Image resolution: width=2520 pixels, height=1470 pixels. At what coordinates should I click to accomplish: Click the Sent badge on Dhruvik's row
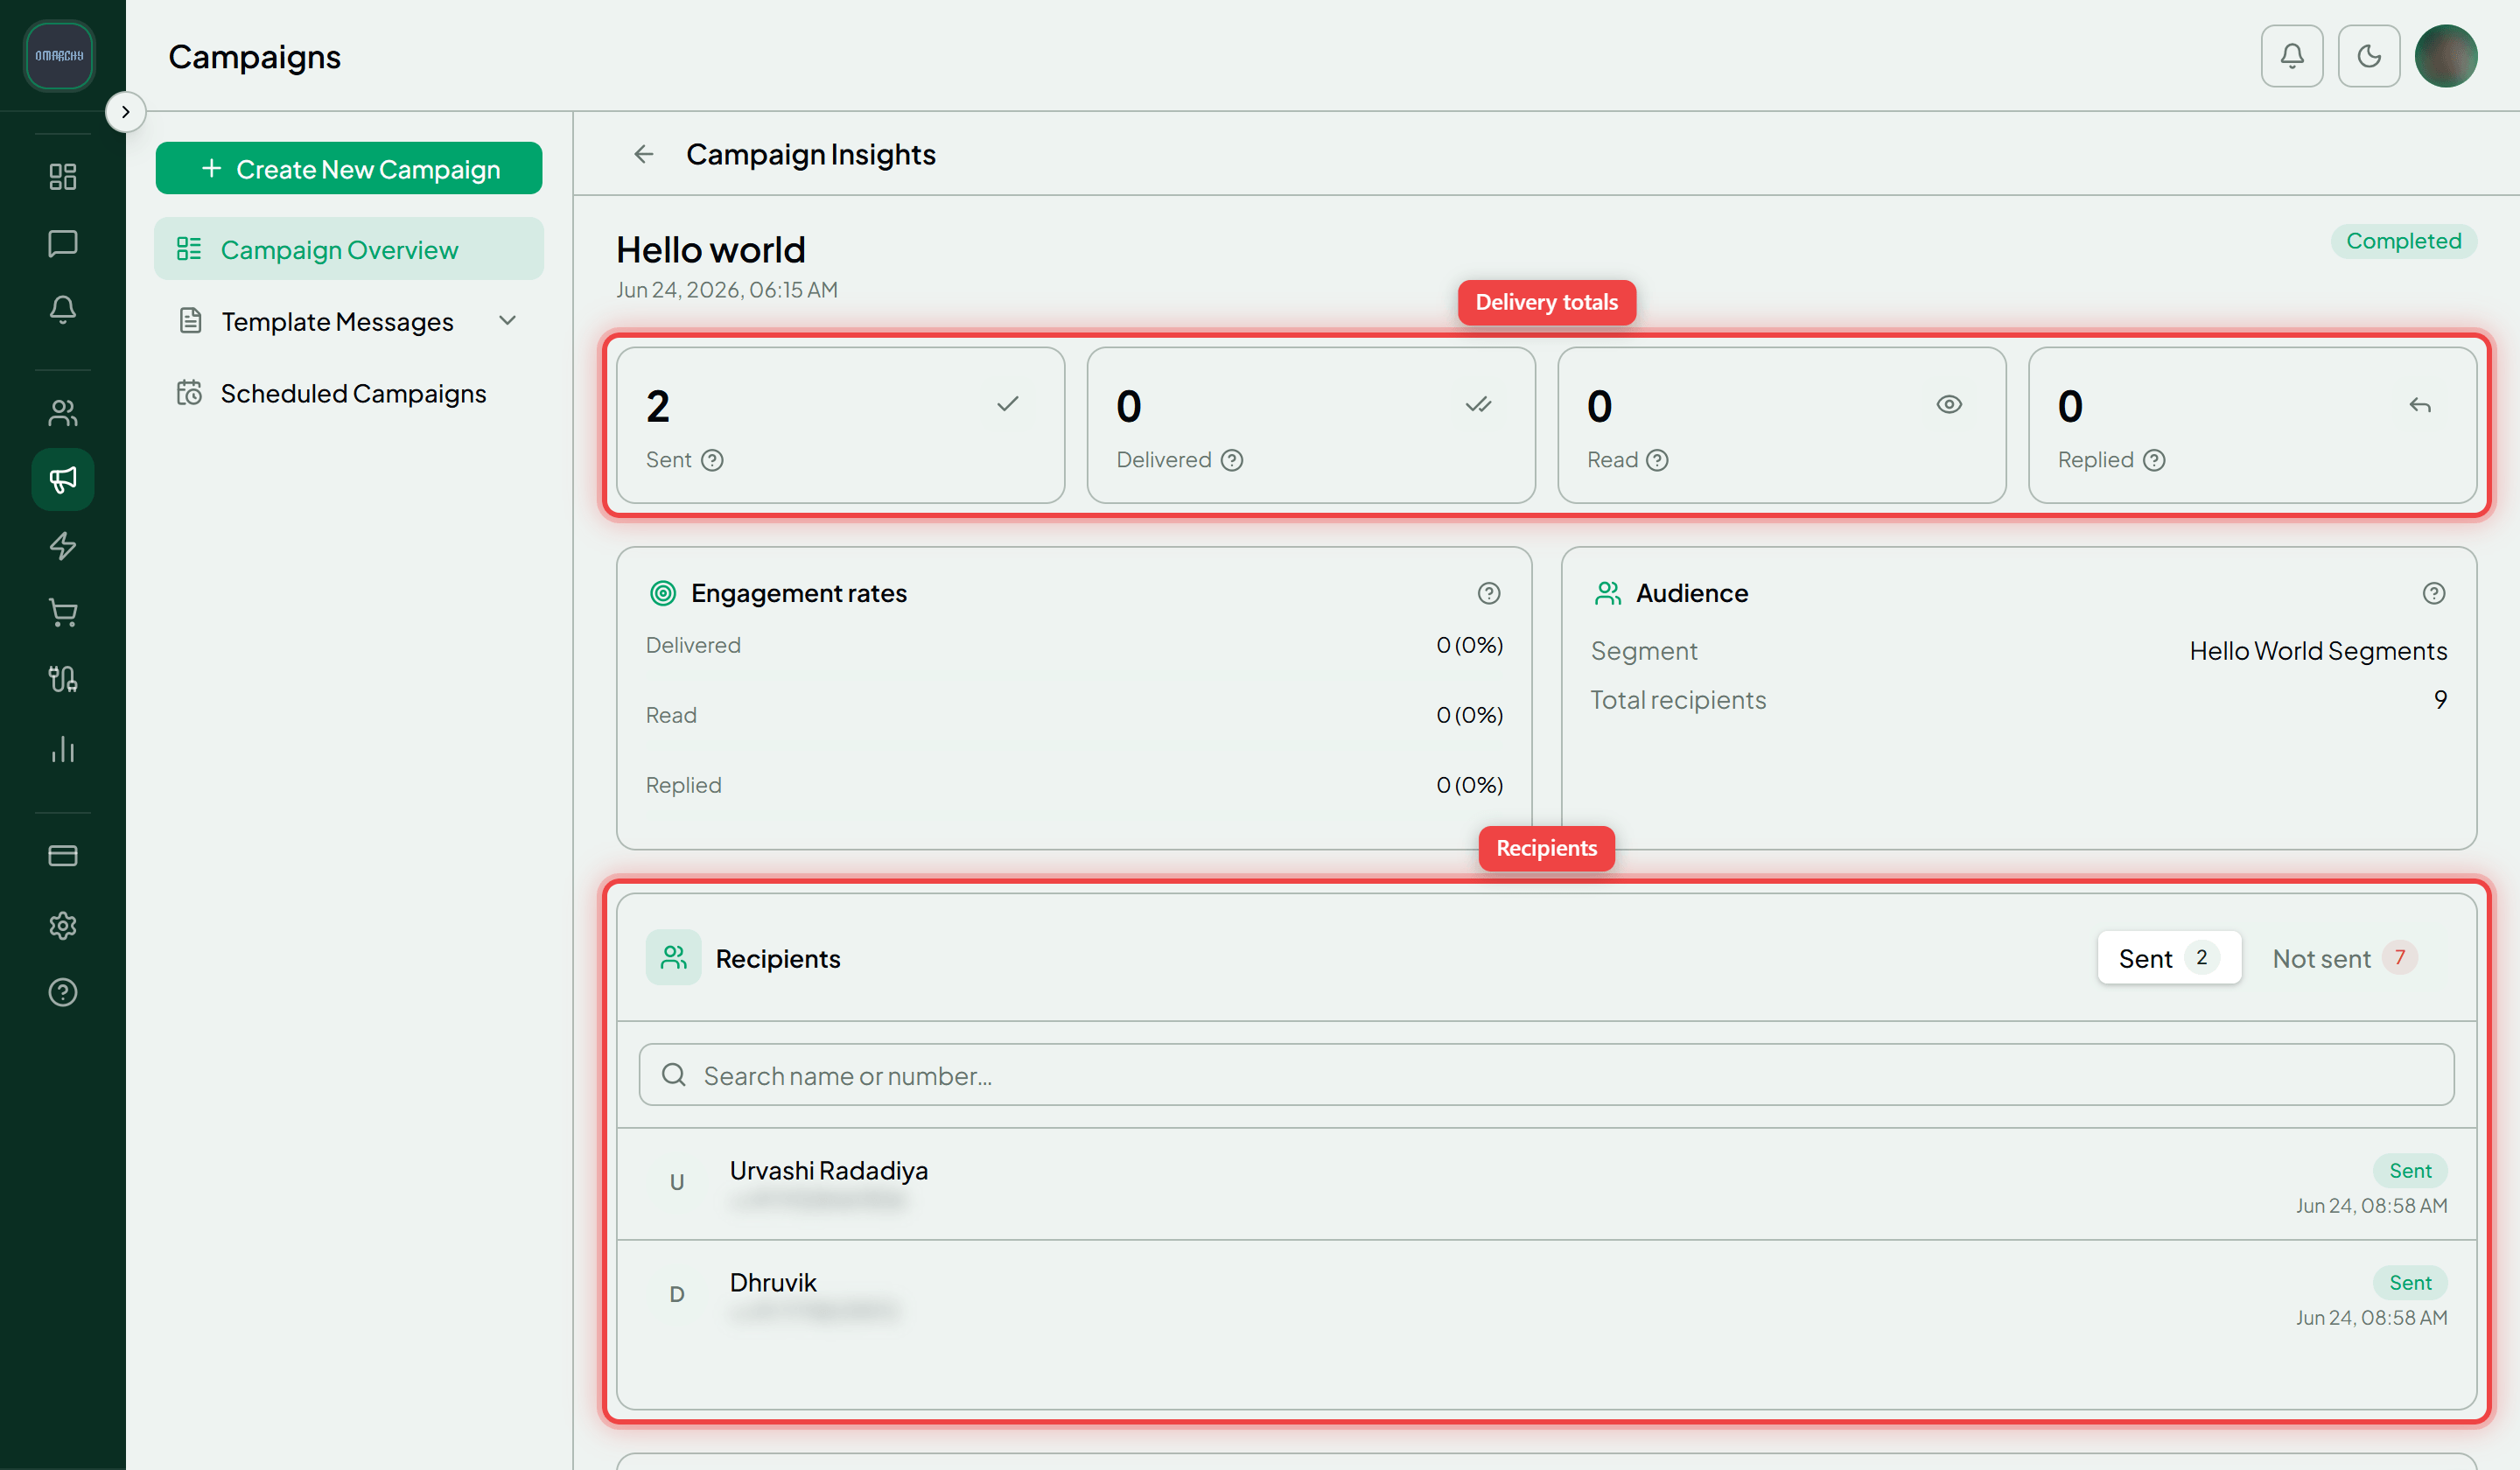point(2410,1282)
